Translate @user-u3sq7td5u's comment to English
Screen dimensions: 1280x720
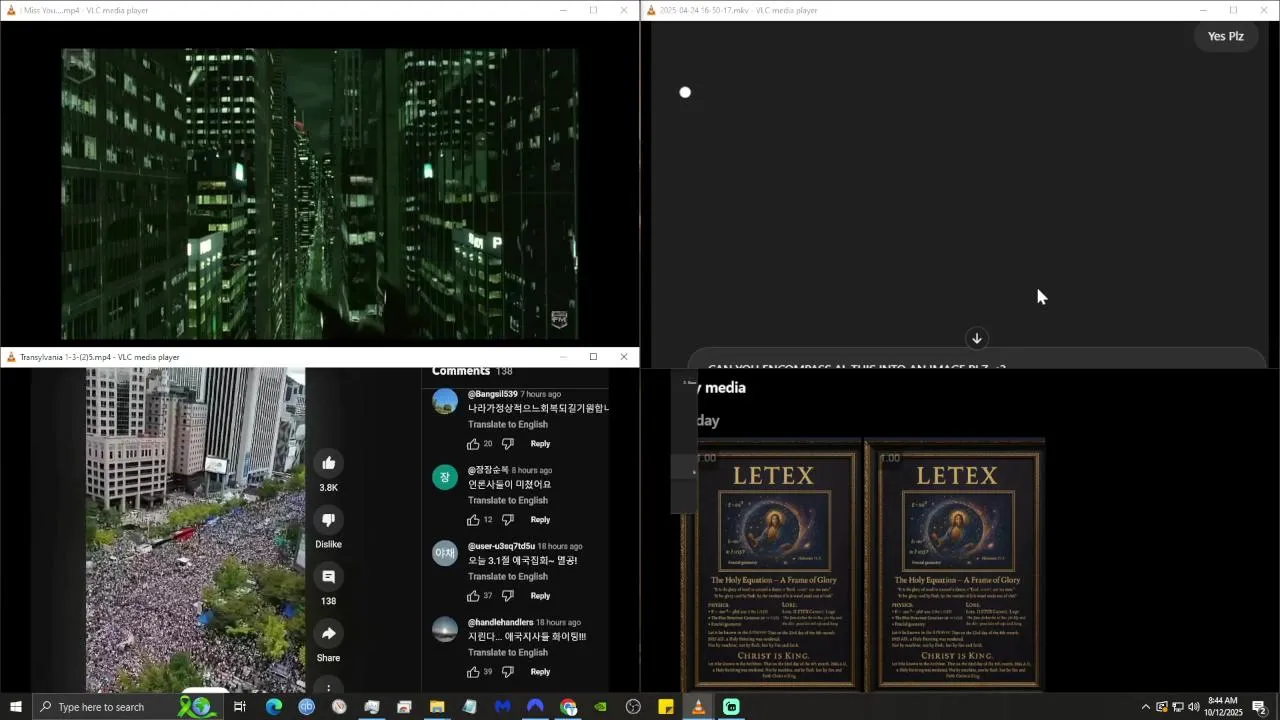507,576
